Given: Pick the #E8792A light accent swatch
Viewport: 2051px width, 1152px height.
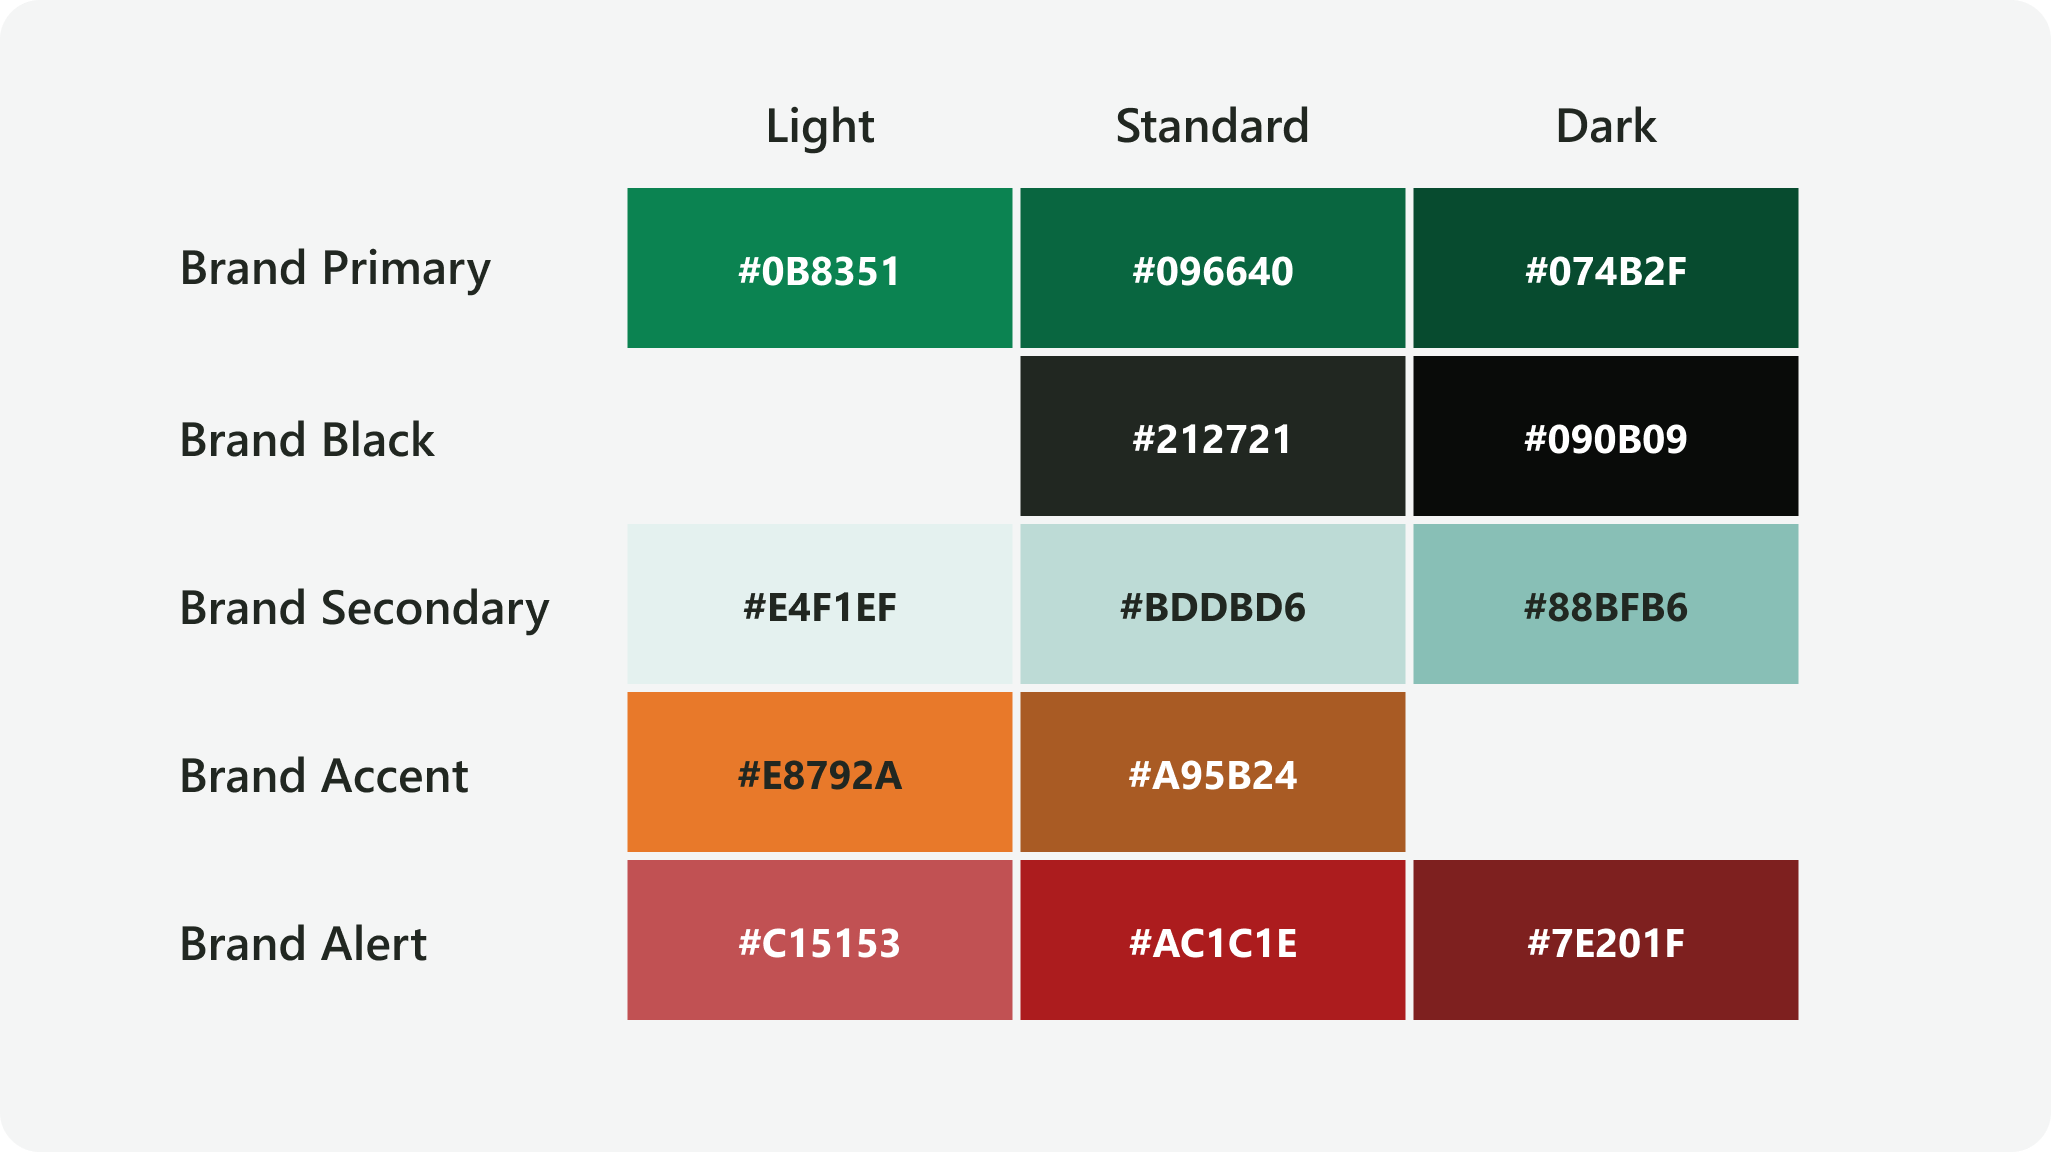Looking at the screenshot, I should [x=819, y=772].
